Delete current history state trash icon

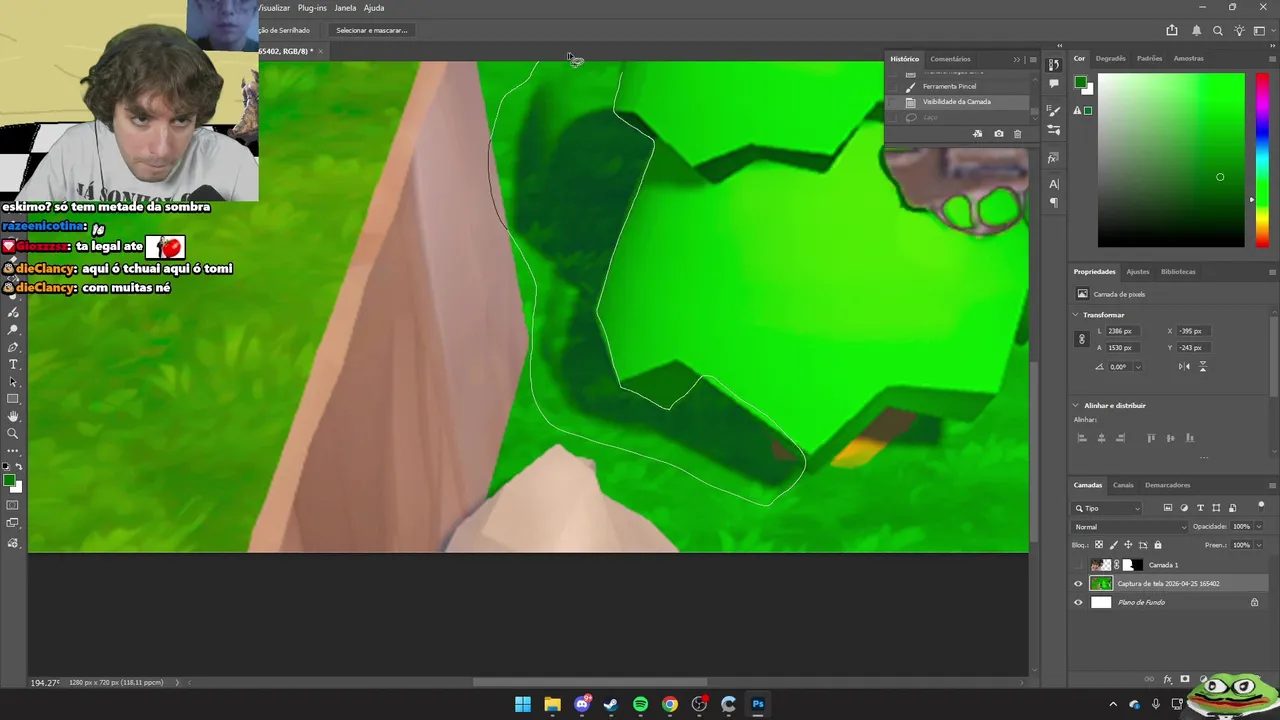click(x=1018, y=133)
